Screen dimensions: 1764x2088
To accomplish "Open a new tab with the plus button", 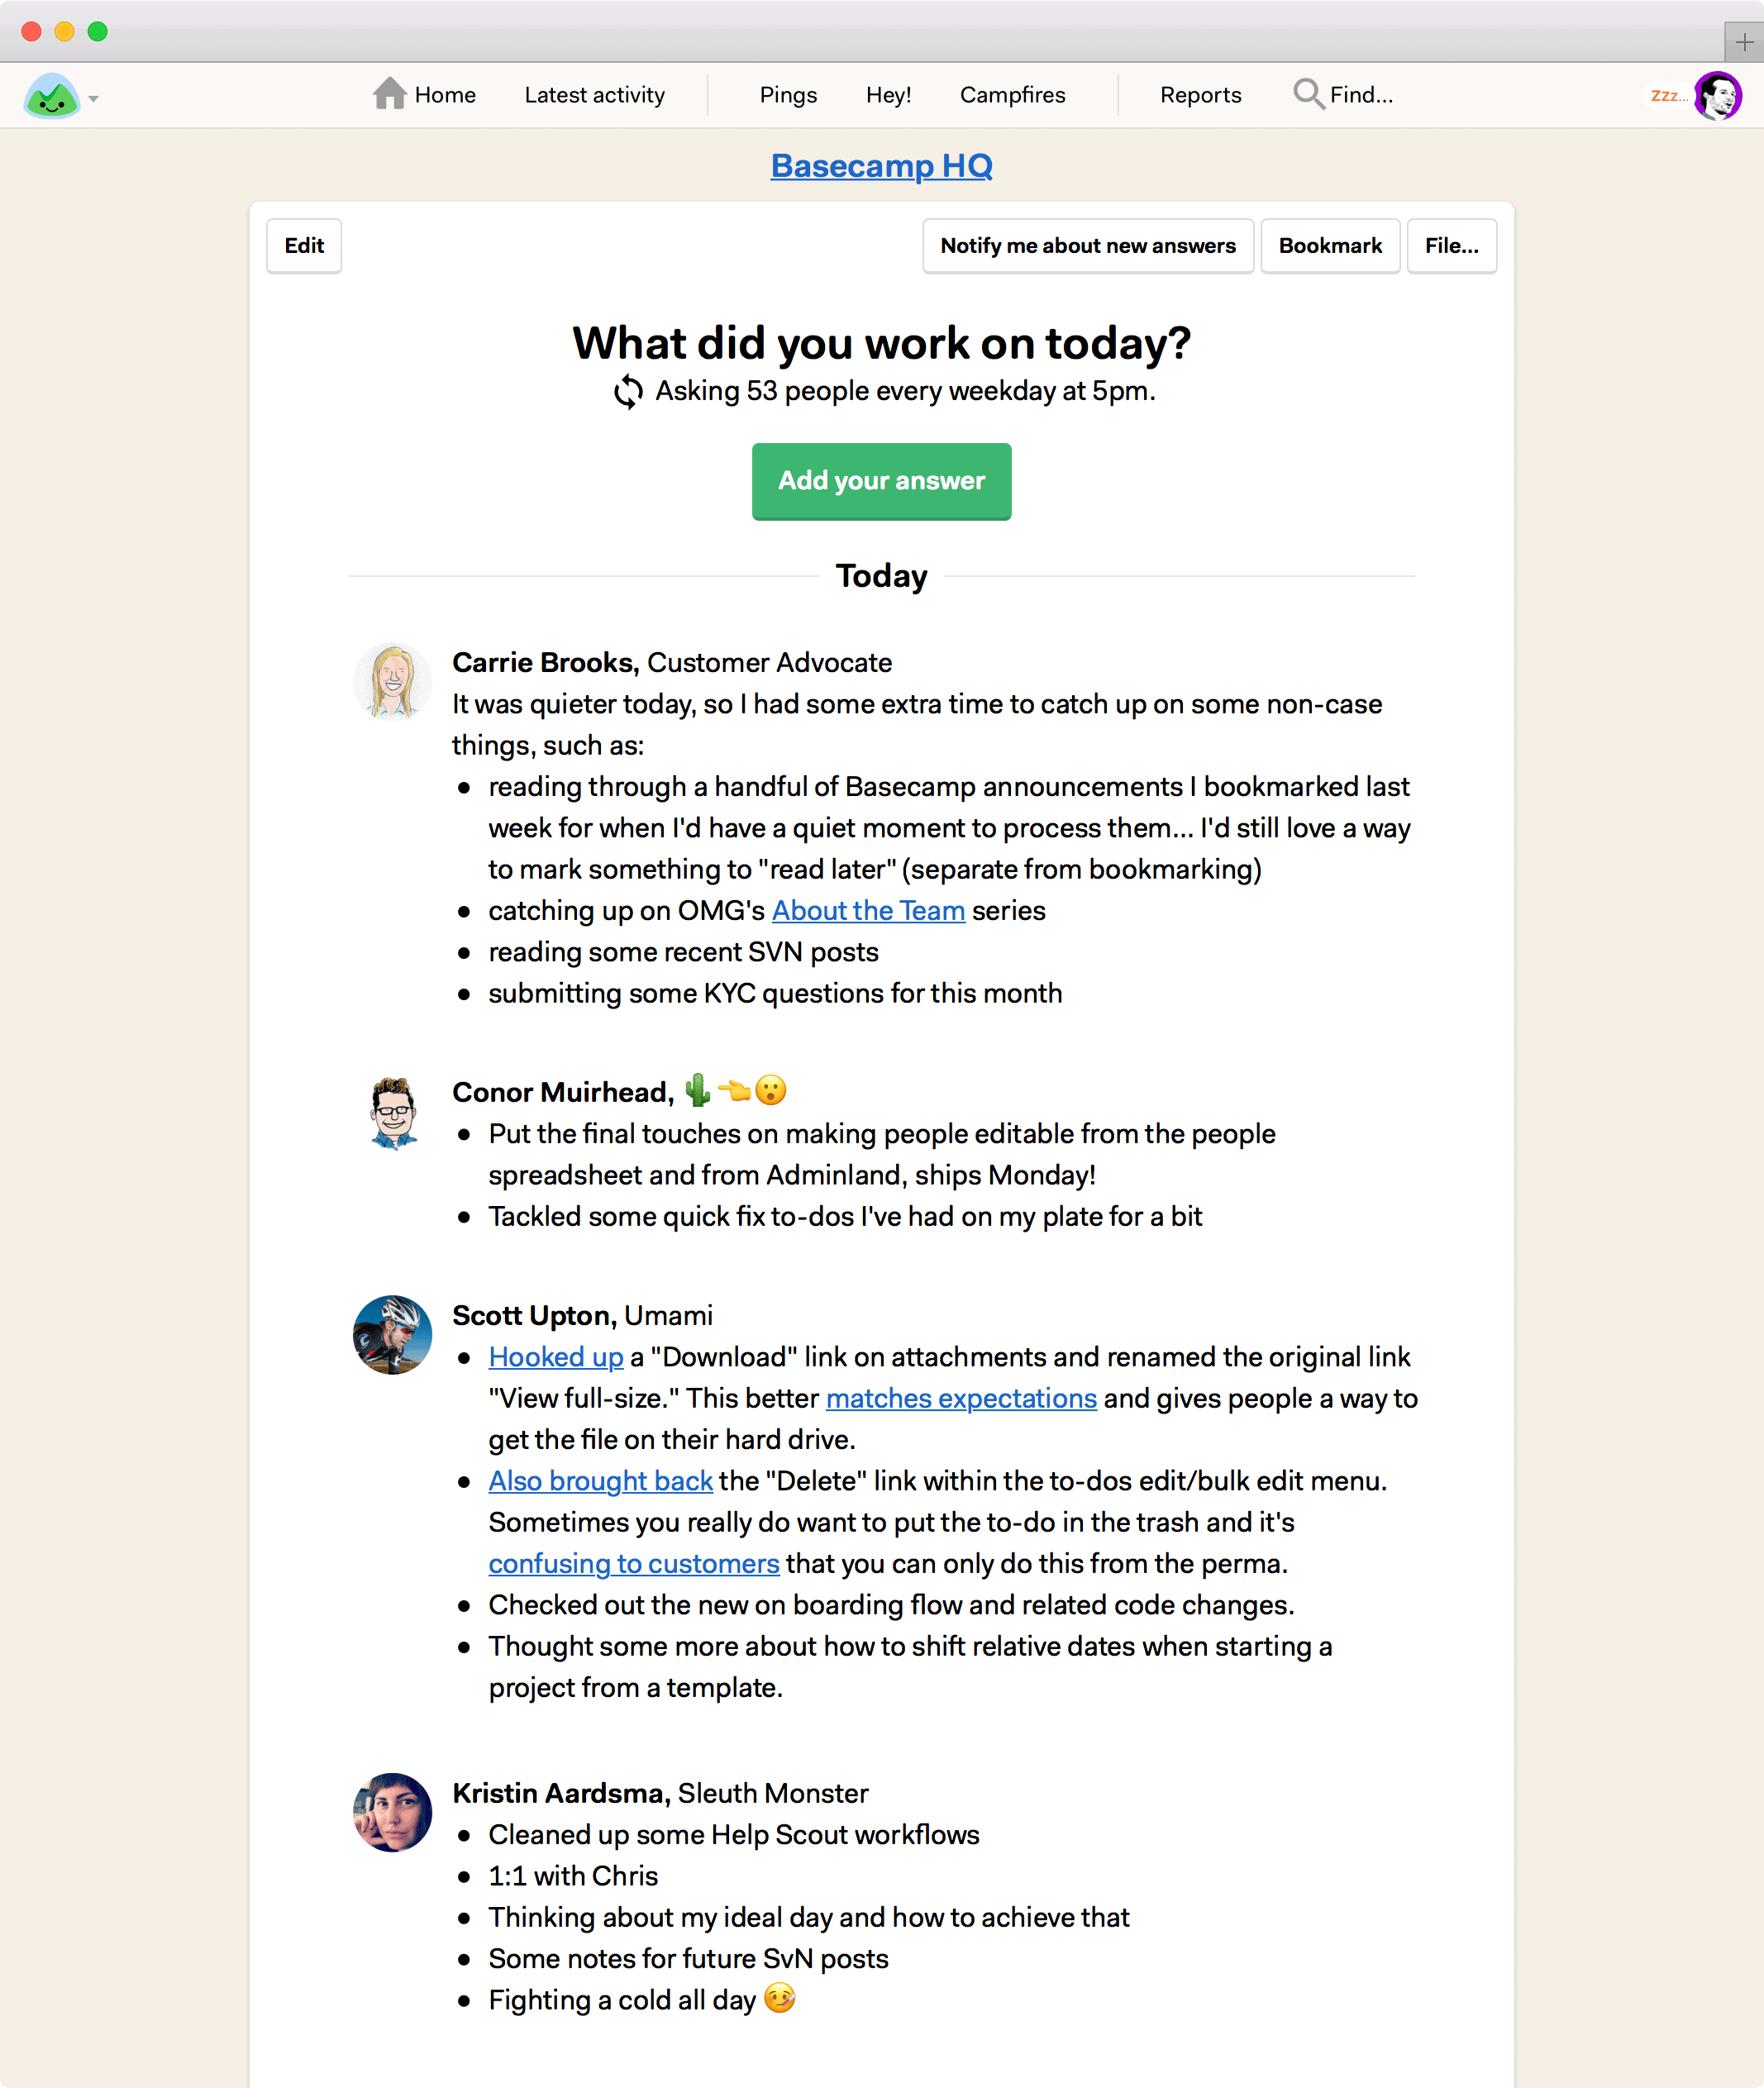I will [1744, 42].
